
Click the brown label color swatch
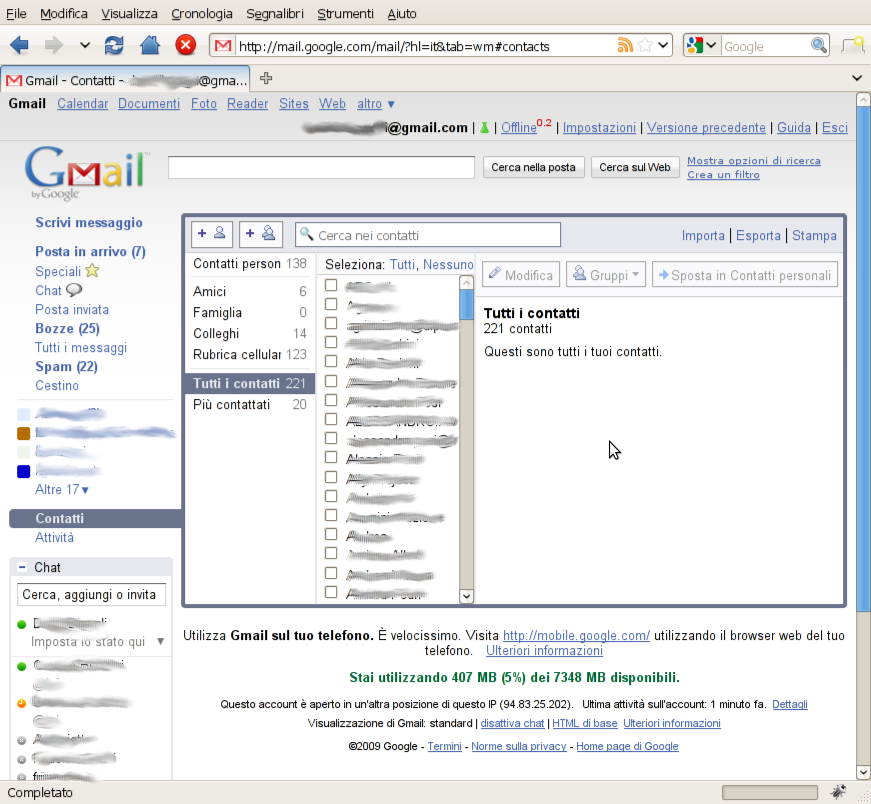click(23, 433)
